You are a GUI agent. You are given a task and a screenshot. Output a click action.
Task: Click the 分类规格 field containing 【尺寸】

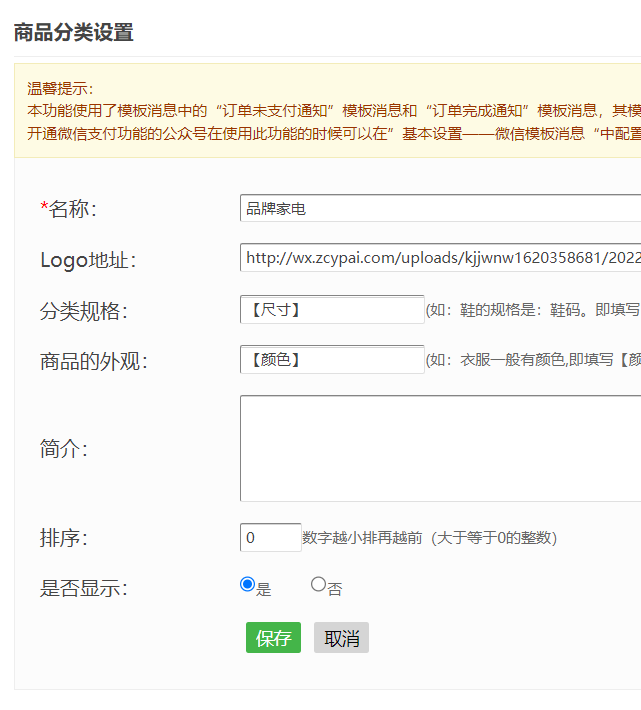pos(332,310)
